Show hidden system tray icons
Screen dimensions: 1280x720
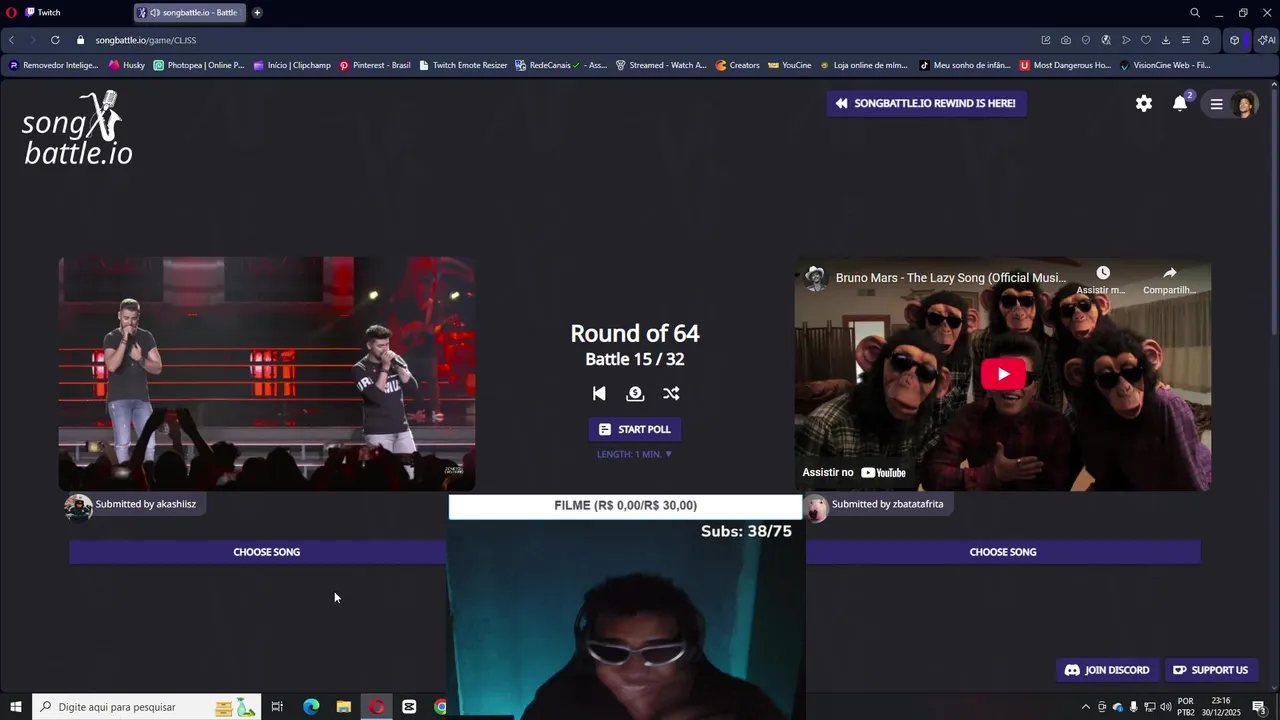point(1086,707)
